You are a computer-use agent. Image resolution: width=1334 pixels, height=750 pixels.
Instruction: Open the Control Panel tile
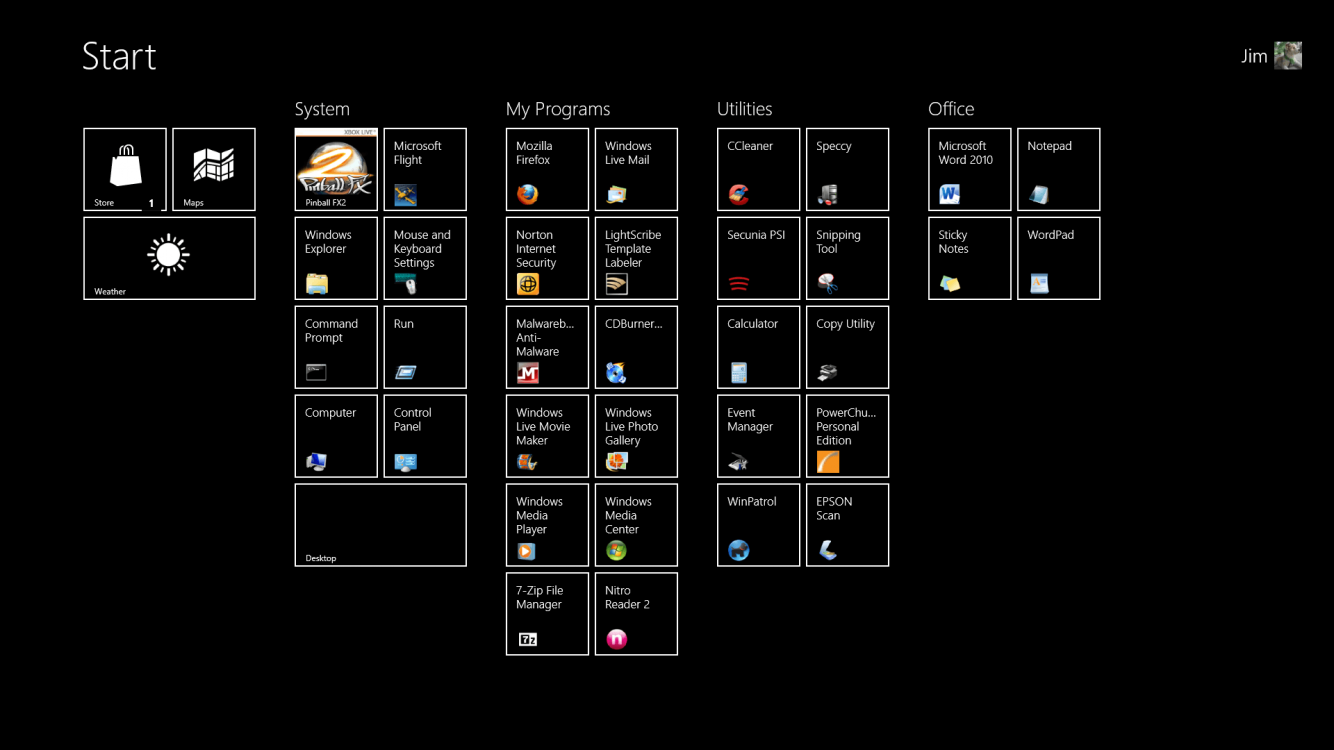tap(425, 436)
